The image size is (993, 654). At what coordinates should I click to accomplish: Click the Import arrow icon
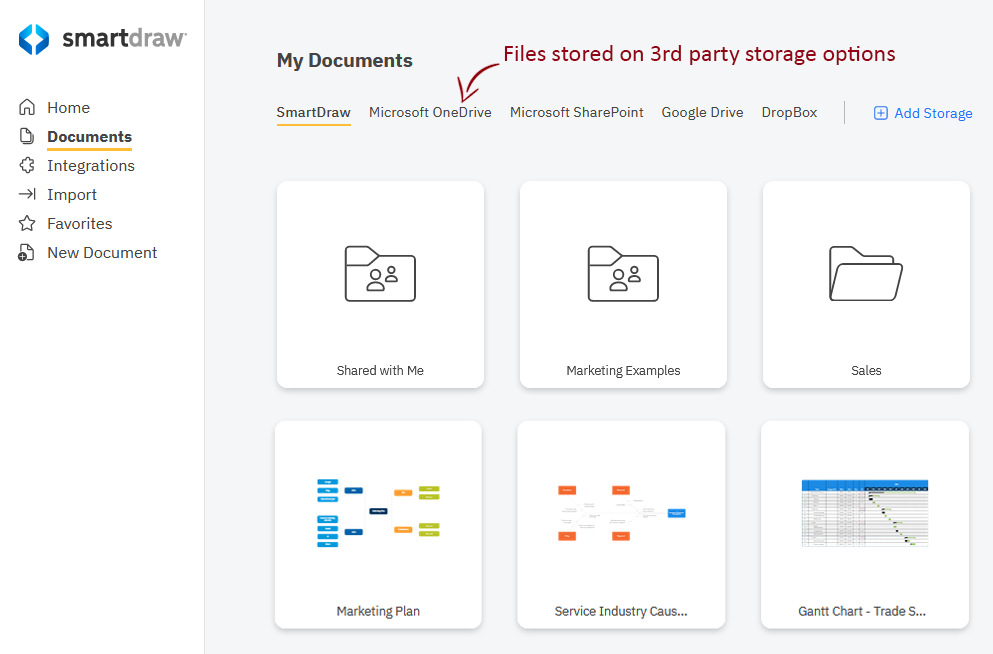[27, 195]
